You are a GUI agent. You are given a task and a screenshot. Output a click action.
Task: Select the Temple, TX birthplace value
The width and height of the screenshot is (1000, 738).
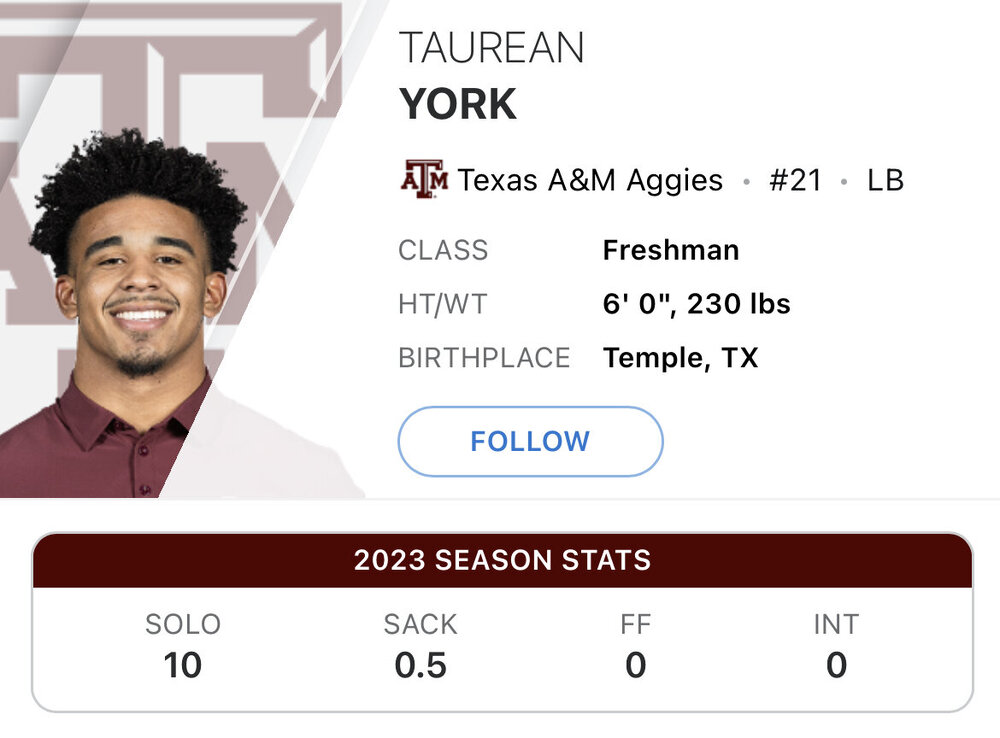pyautogui.click(x=680, y=358)
